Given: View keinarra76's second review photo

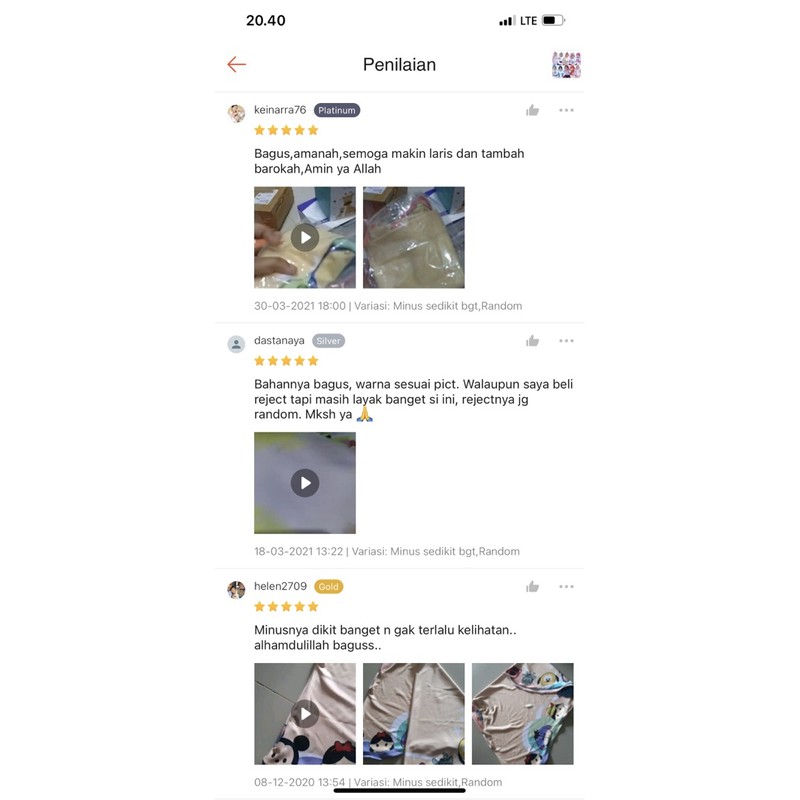Looking at the screenshot, I should click(414, 237).
